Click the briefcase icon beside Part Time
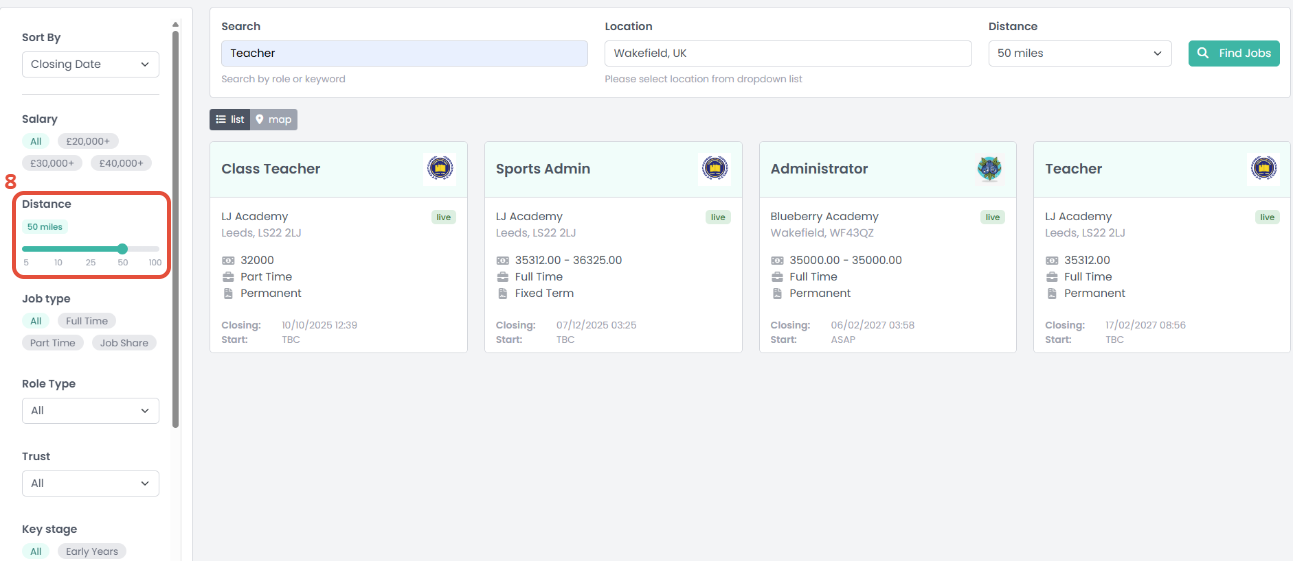This screenshot has height=561, width=1293. click(228, 277)
